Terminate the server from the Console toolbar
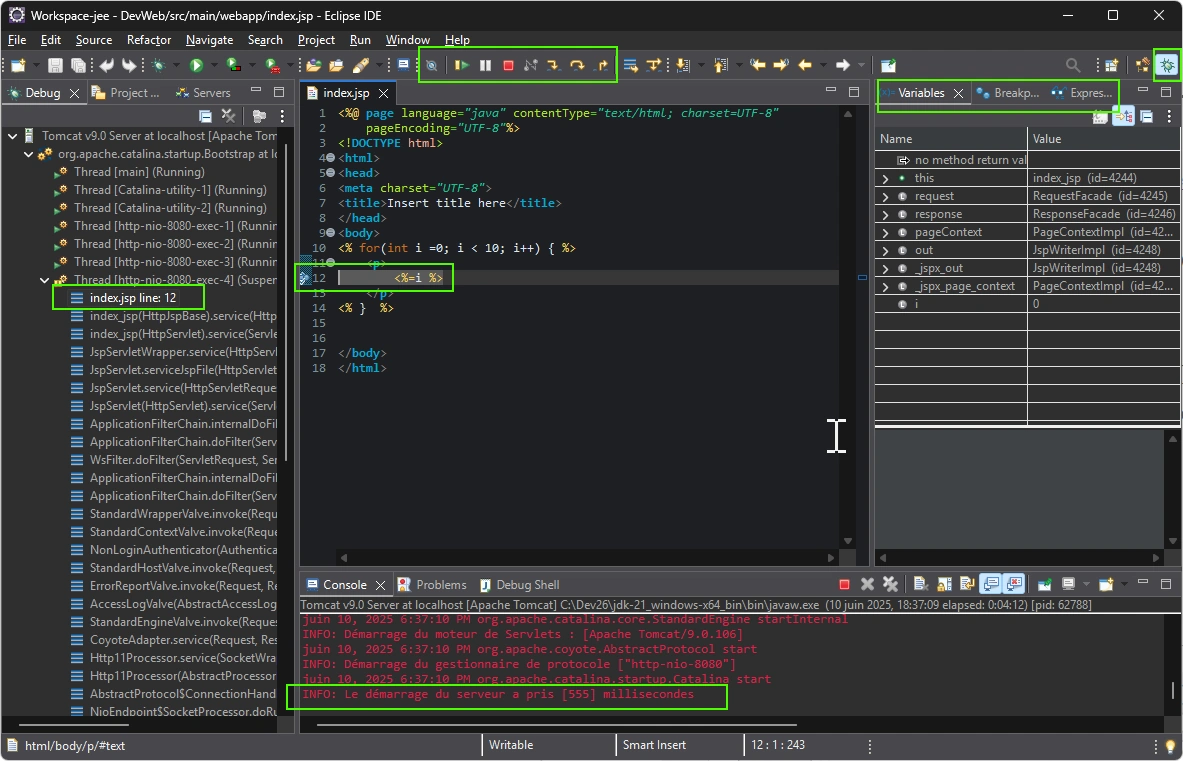 coord(844,585)
